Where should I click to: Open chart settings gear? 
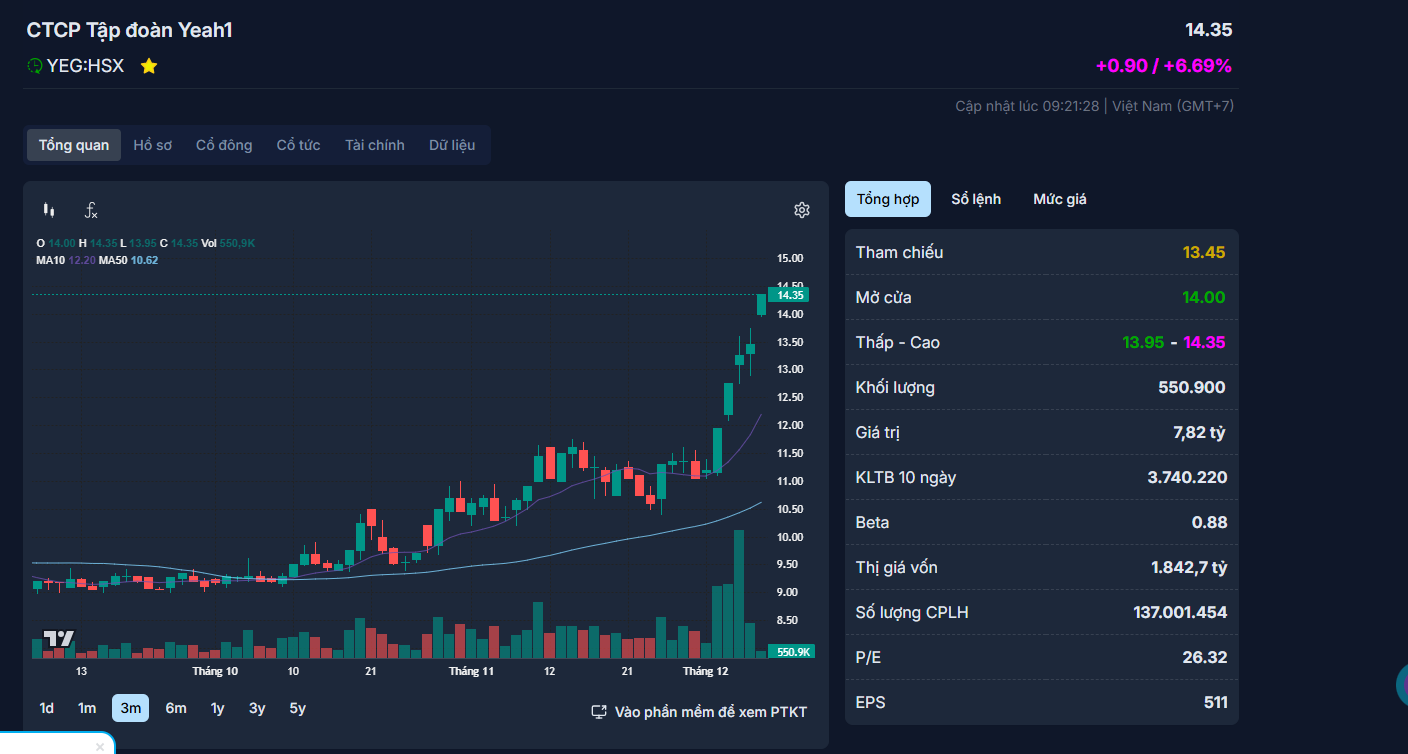[x=801, y=210]
